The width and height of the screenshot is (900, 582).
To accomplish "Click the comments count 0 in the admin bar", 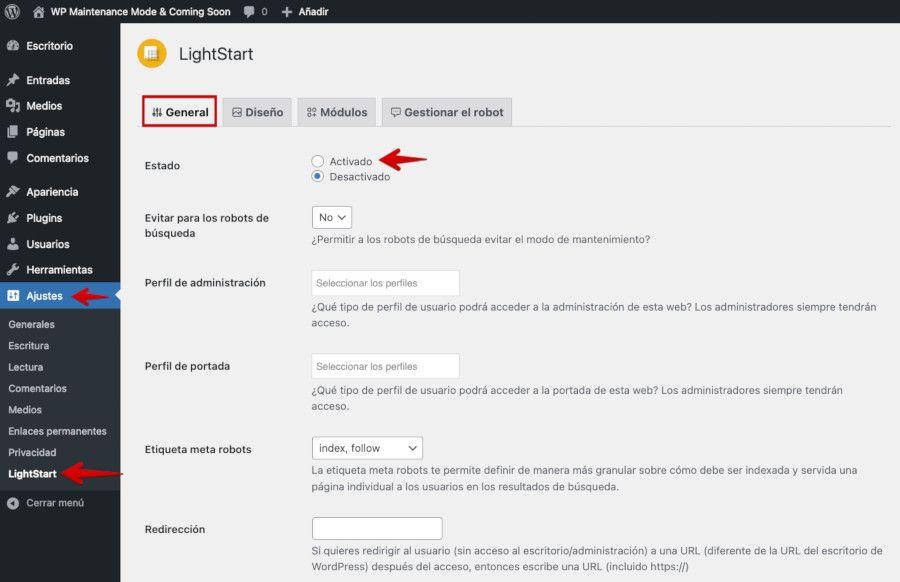I will pyautogui.click(x=264, y=11).
